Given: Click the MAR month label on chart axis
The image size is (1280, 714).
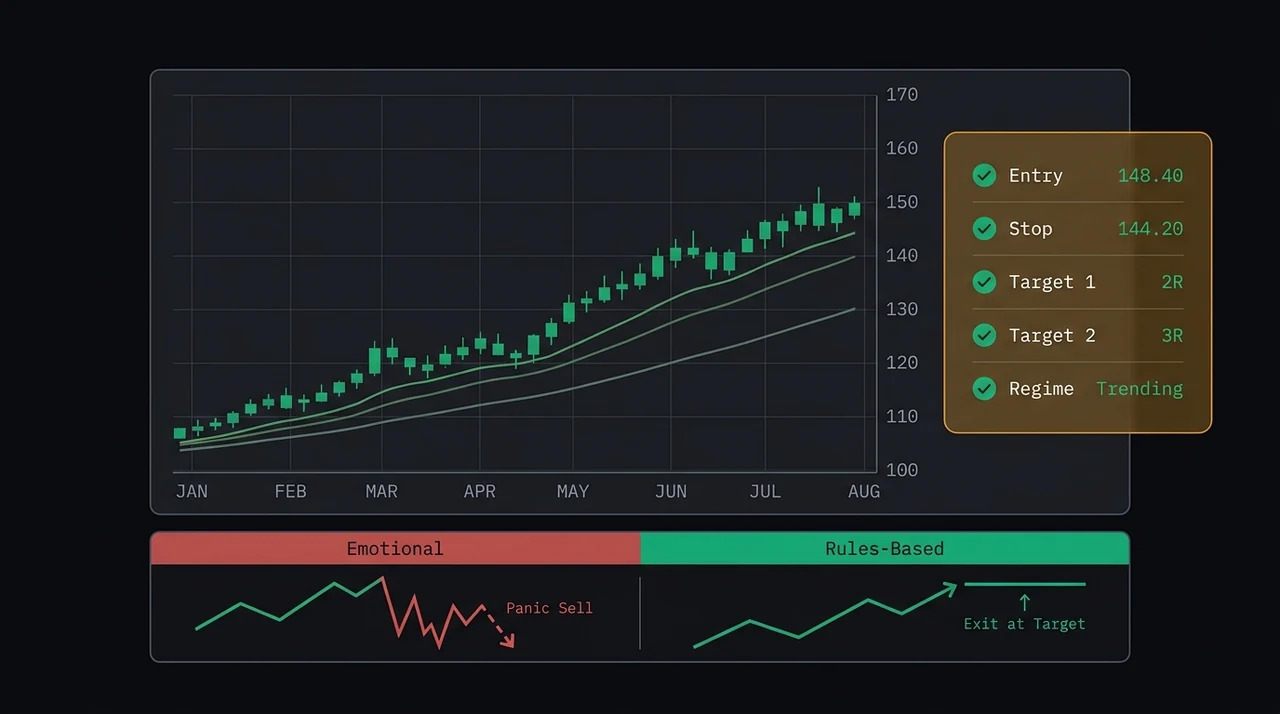Looking at the screenshot, I should [381, 491].
